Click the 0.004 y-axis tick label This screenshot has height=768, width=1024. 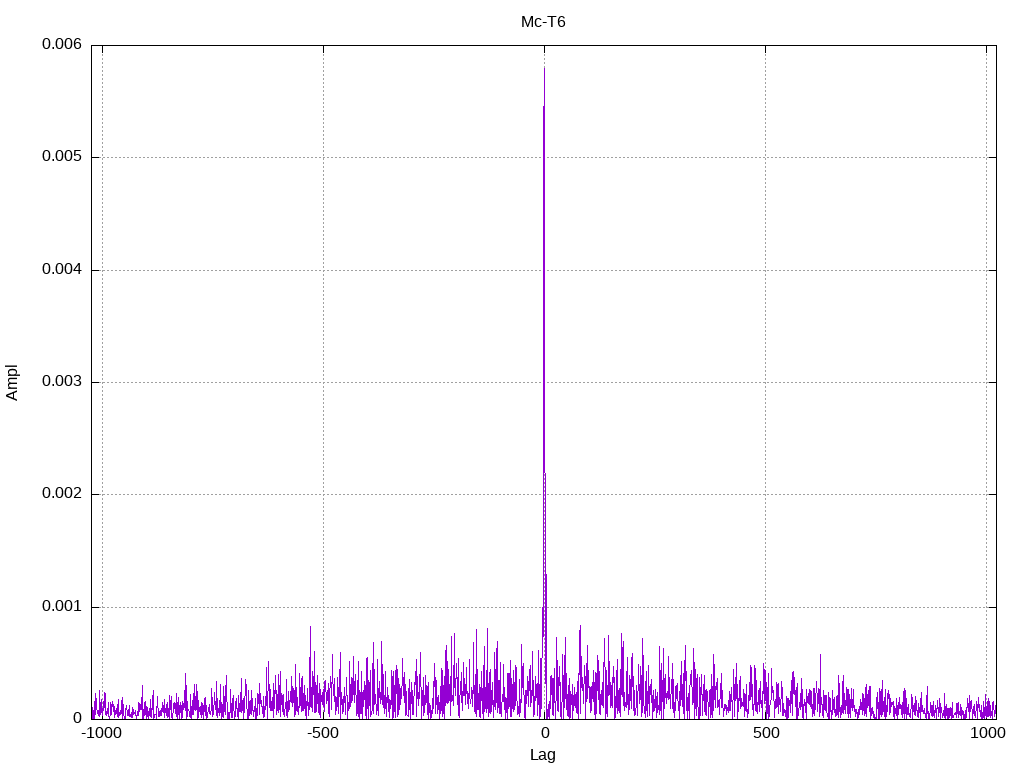pyautogui.click(x=62, y=269)
